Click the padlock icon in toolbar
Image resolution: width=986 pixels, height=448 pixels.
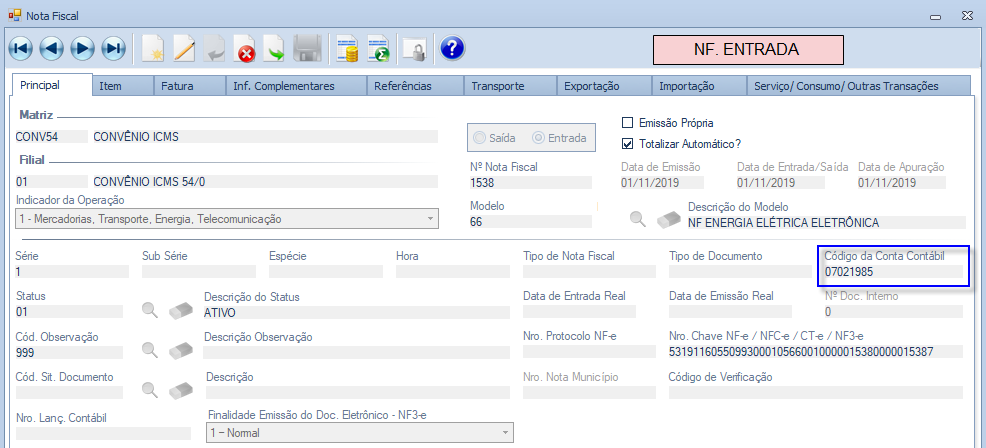[x=412, y=48]
